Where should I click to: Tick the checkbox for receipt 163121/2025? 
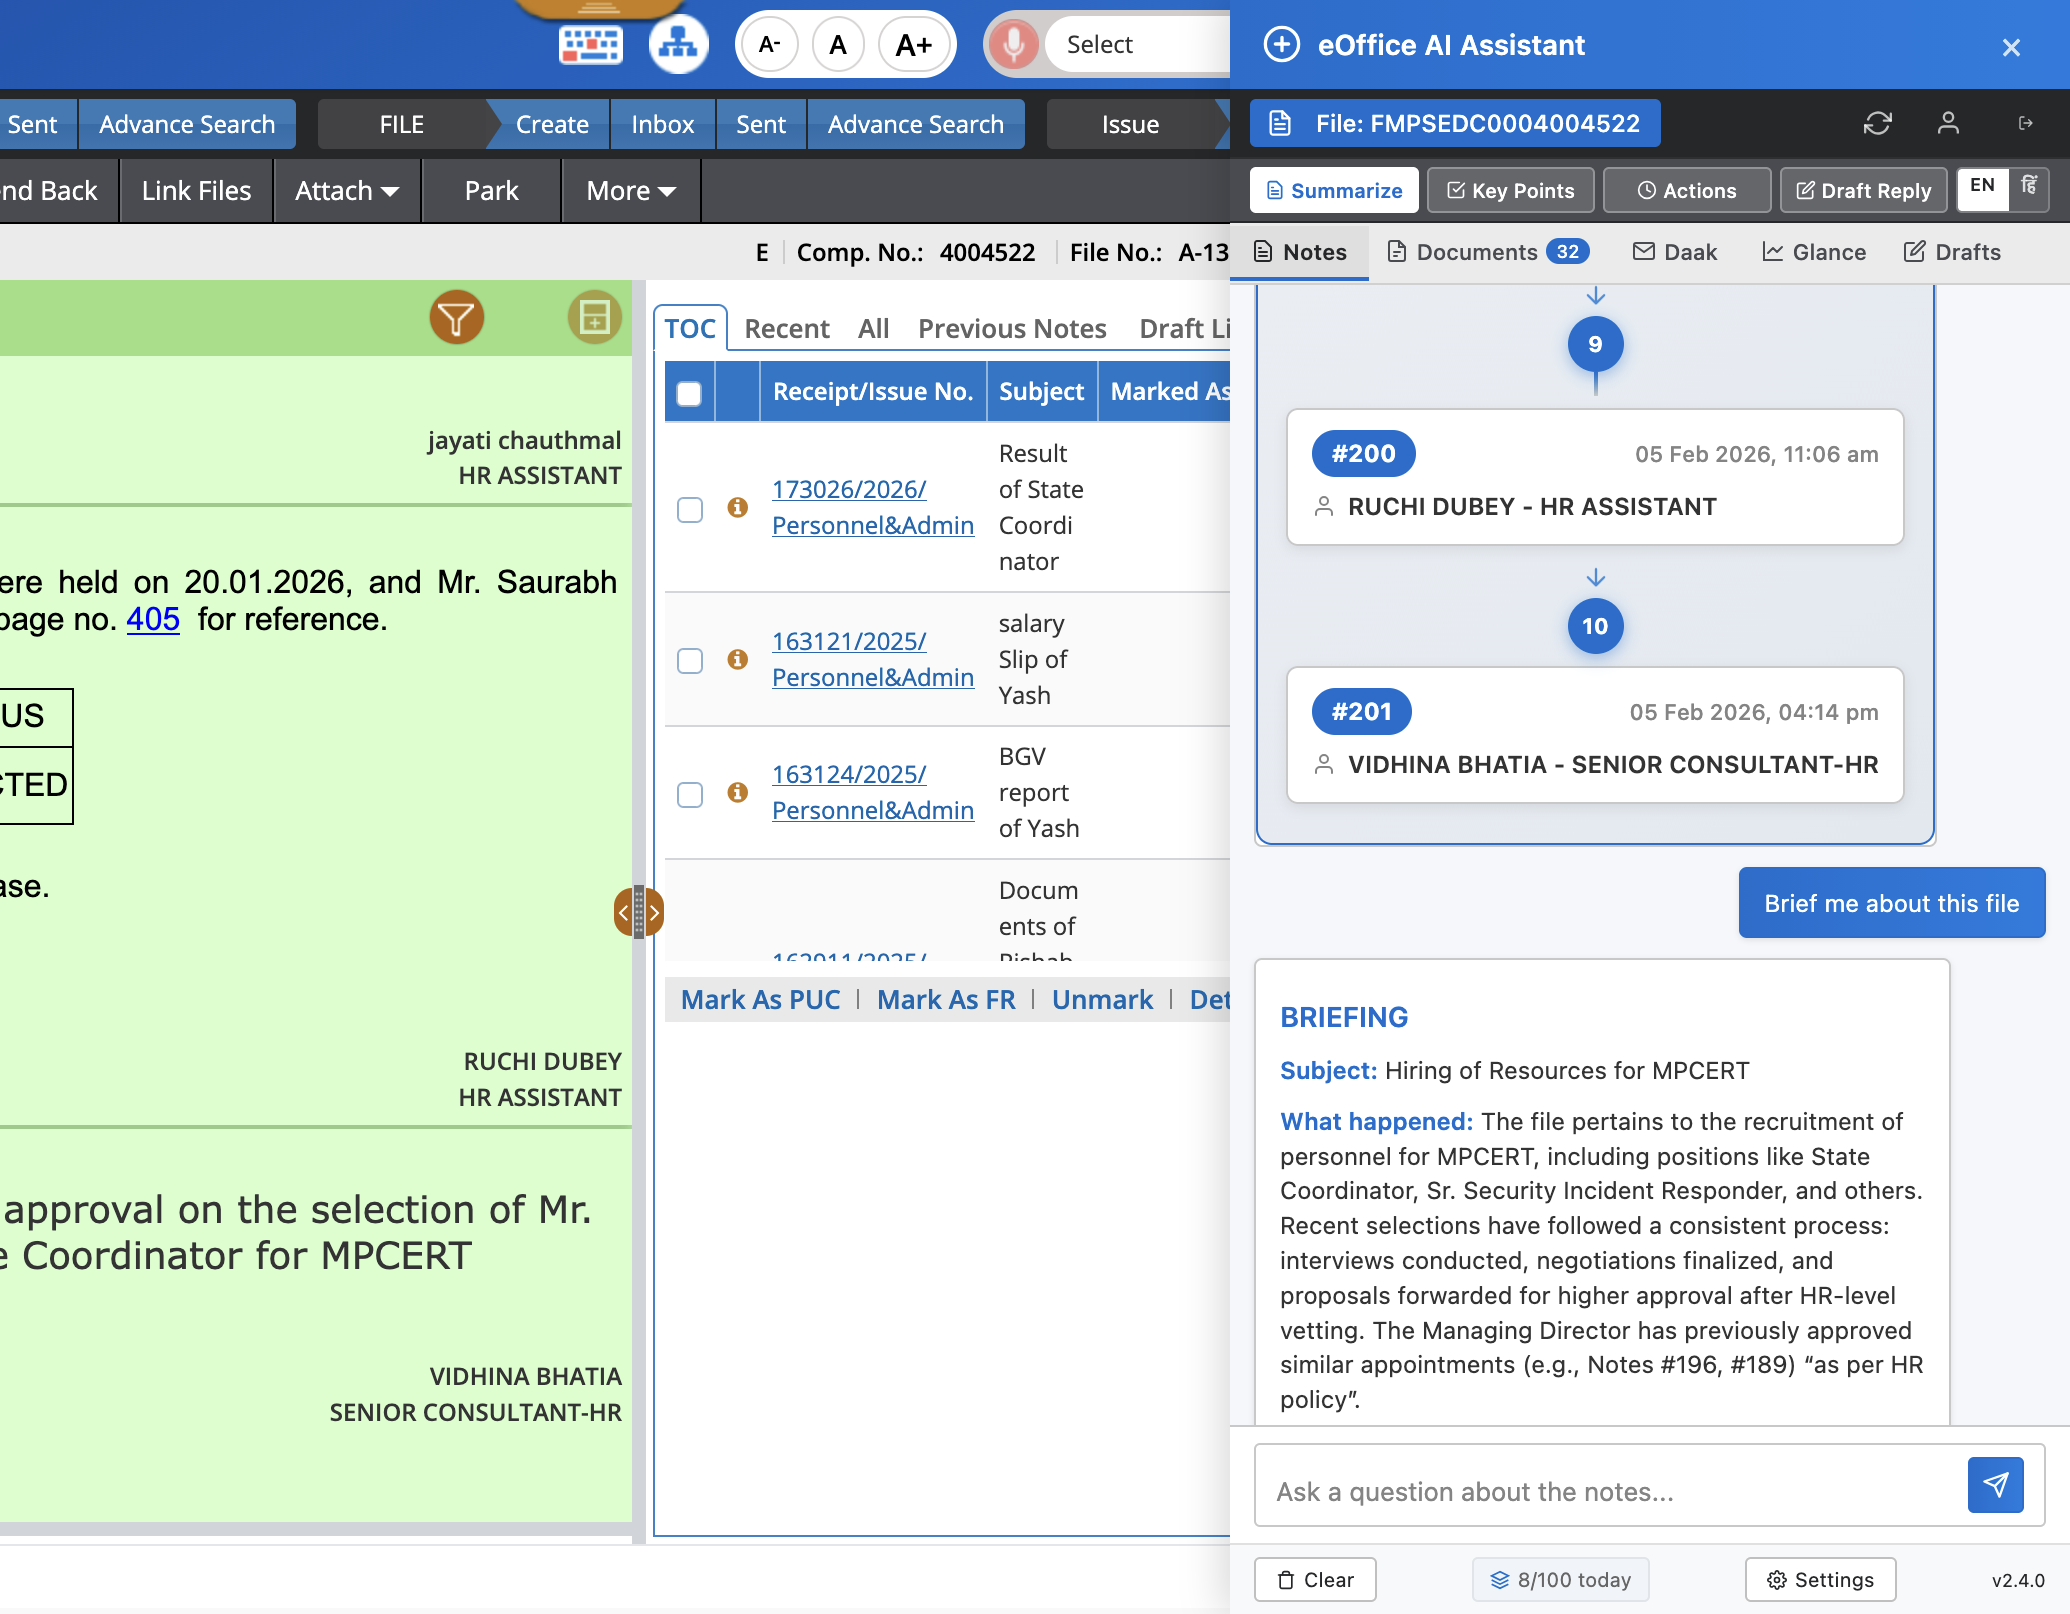pos(690,660)
